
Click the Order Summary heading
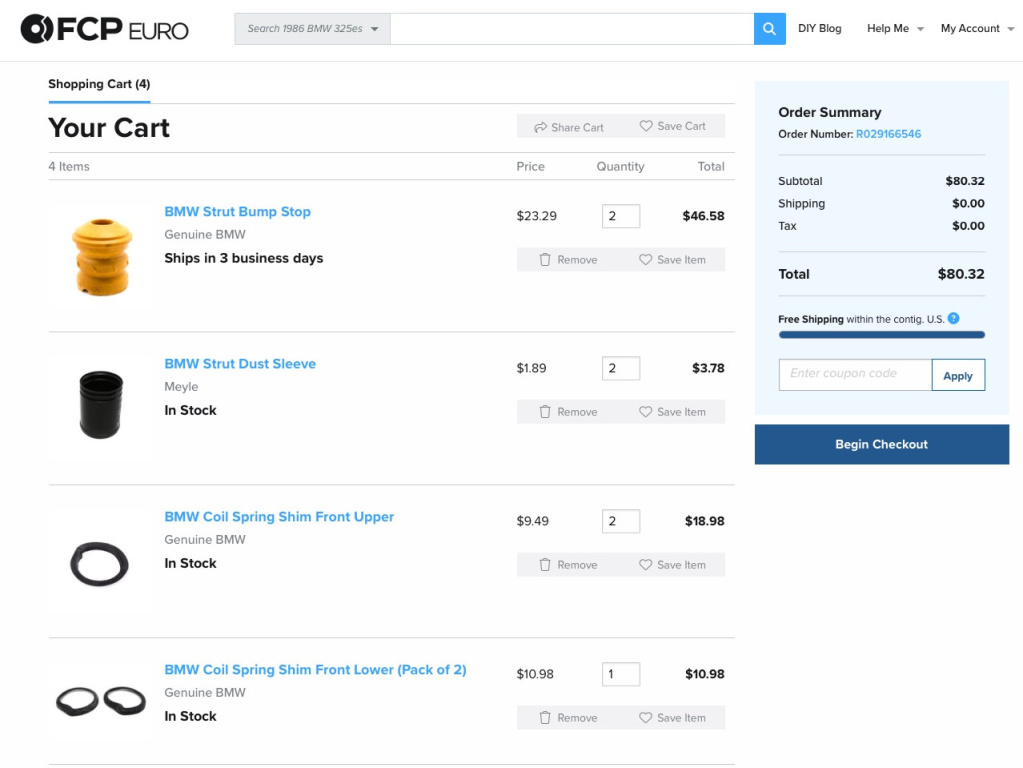tap(829, 112)
